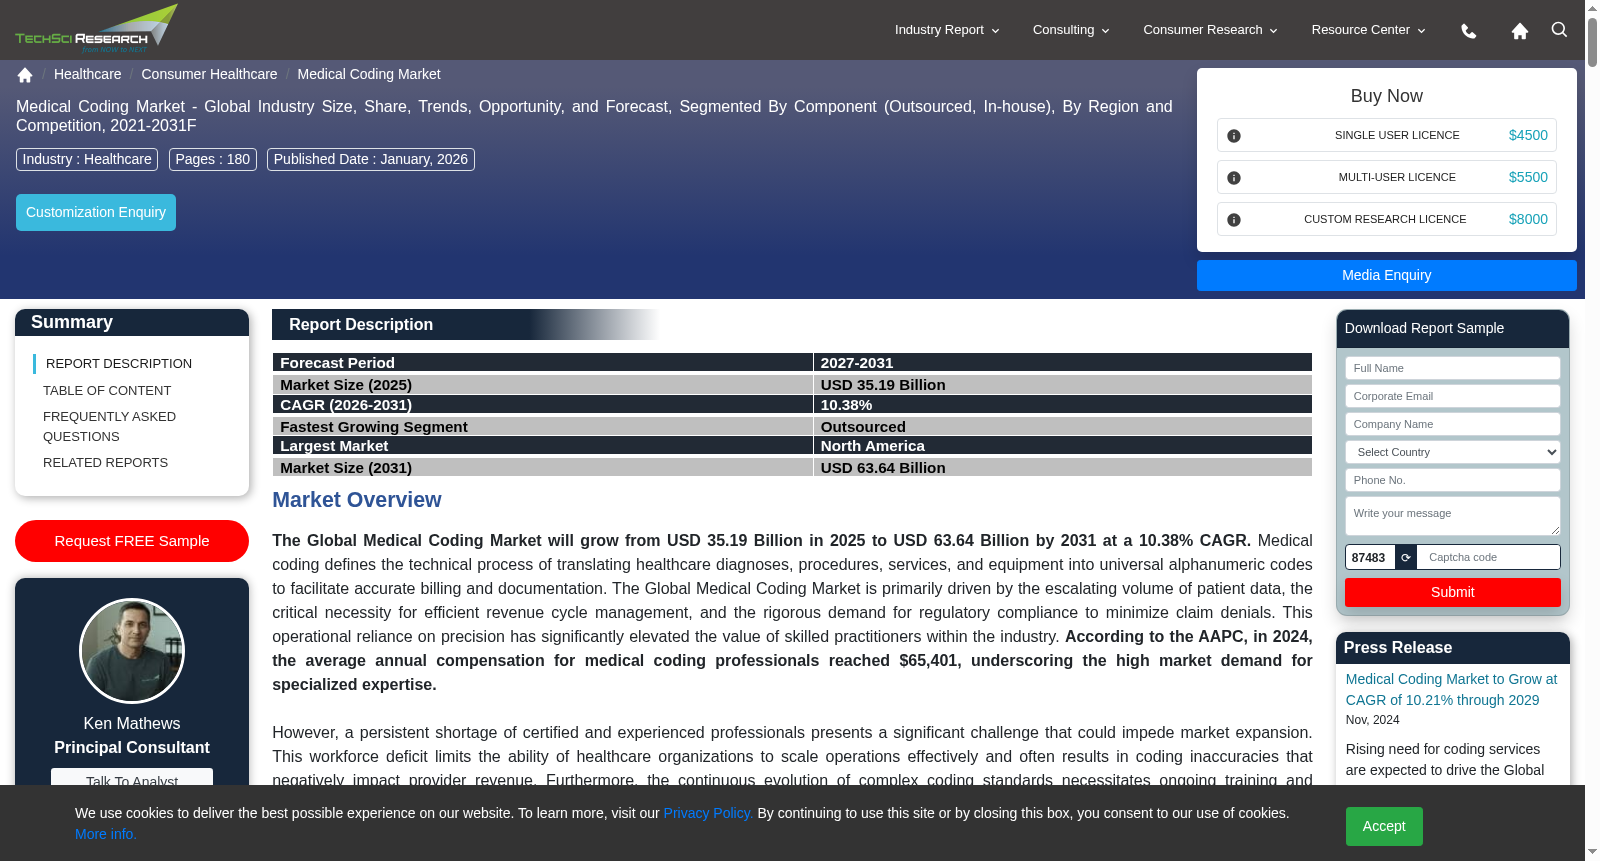Select Multi-User Licence $5500 option
This screenshot has height=861, width=1600.
[1386, 177]
